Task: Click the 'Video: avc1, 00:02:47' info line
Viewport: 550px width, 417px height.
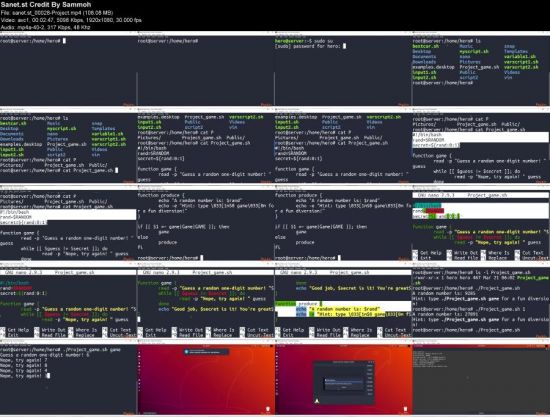Action: (71, 20)
